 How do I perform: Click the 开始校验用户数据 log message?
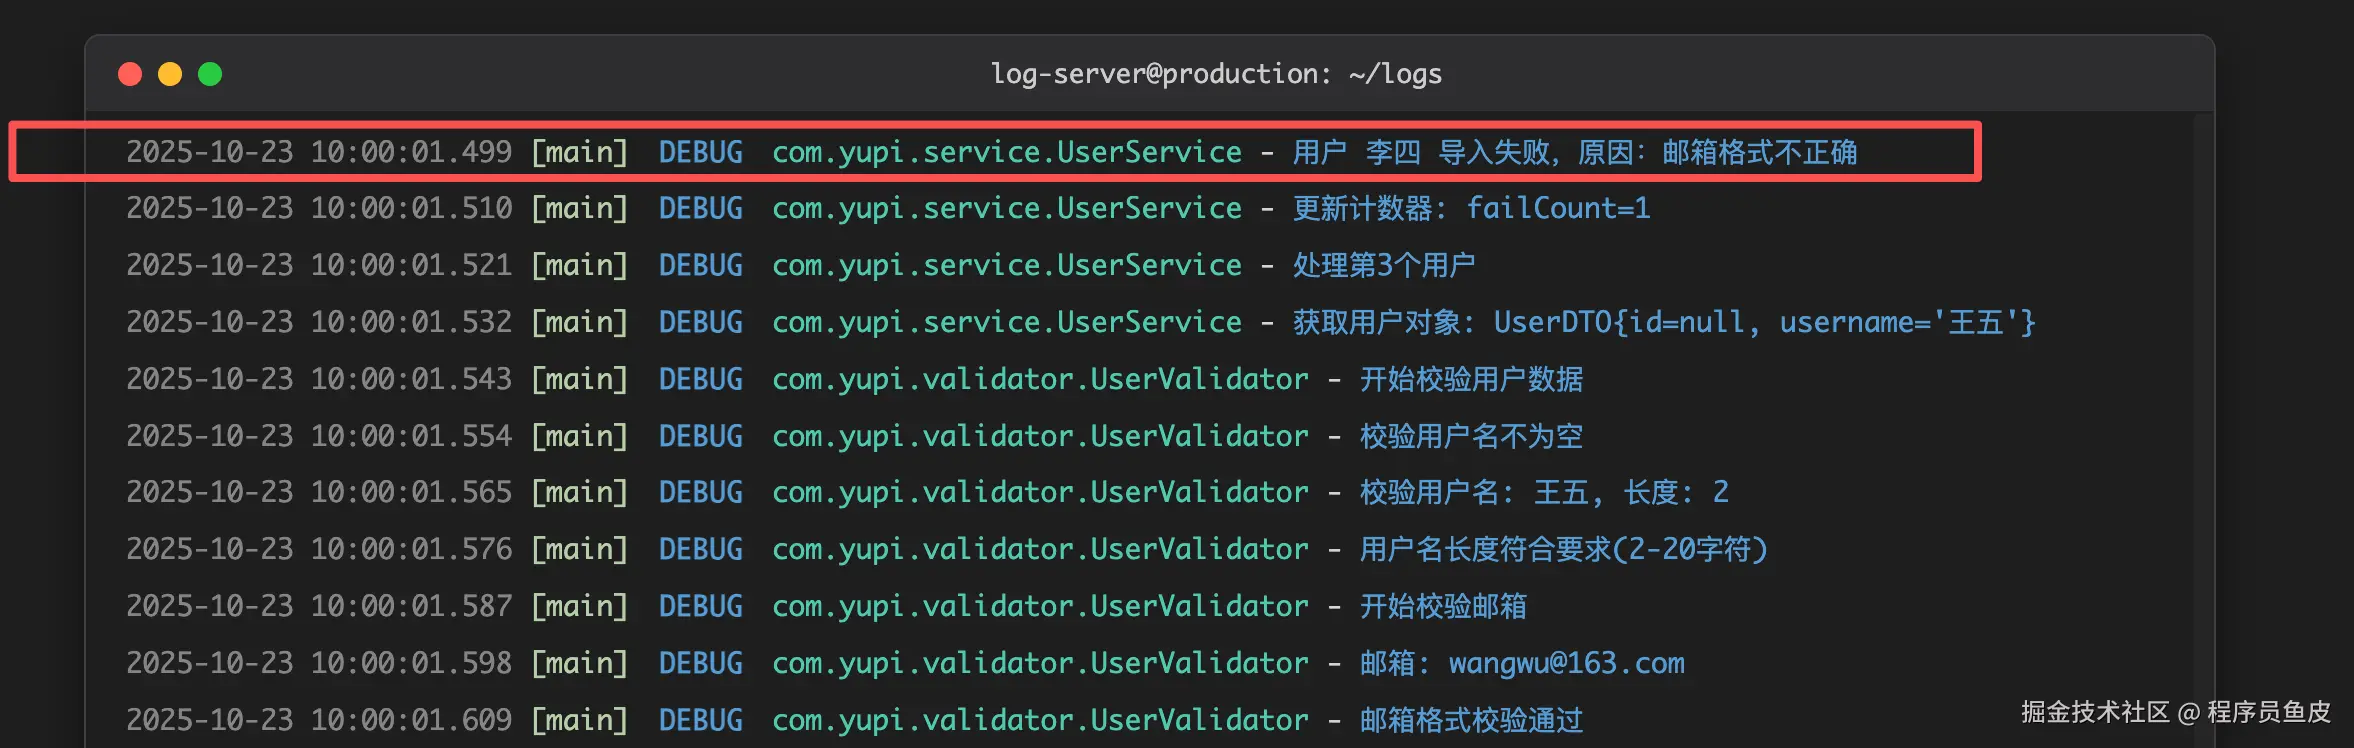pos(1471,379)
